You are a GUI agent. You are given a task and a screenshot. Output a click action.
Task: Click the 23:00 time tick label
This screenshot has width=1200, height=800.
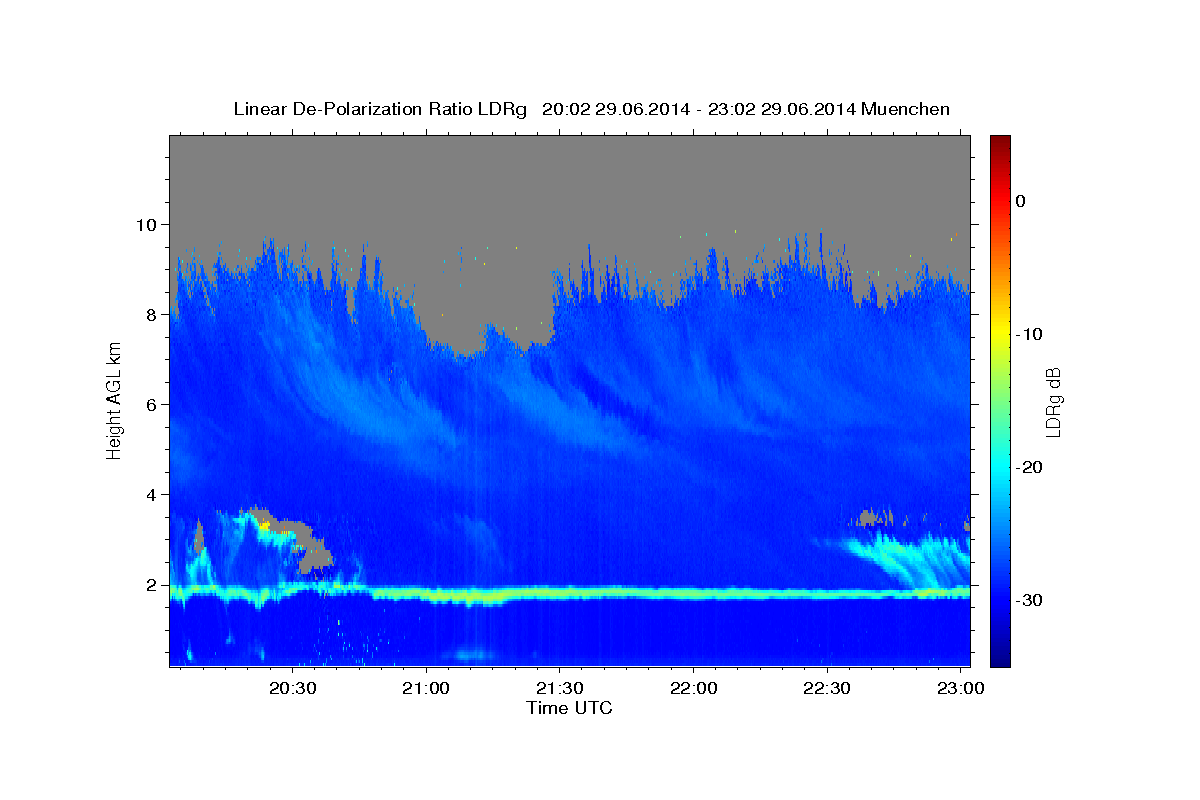tap(961, 689)
